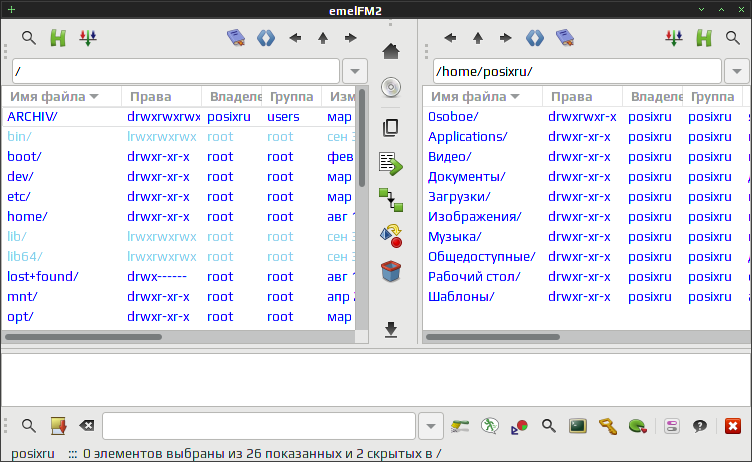
Task: Select Applications/ folder in right pane
Action: [468, 137]
